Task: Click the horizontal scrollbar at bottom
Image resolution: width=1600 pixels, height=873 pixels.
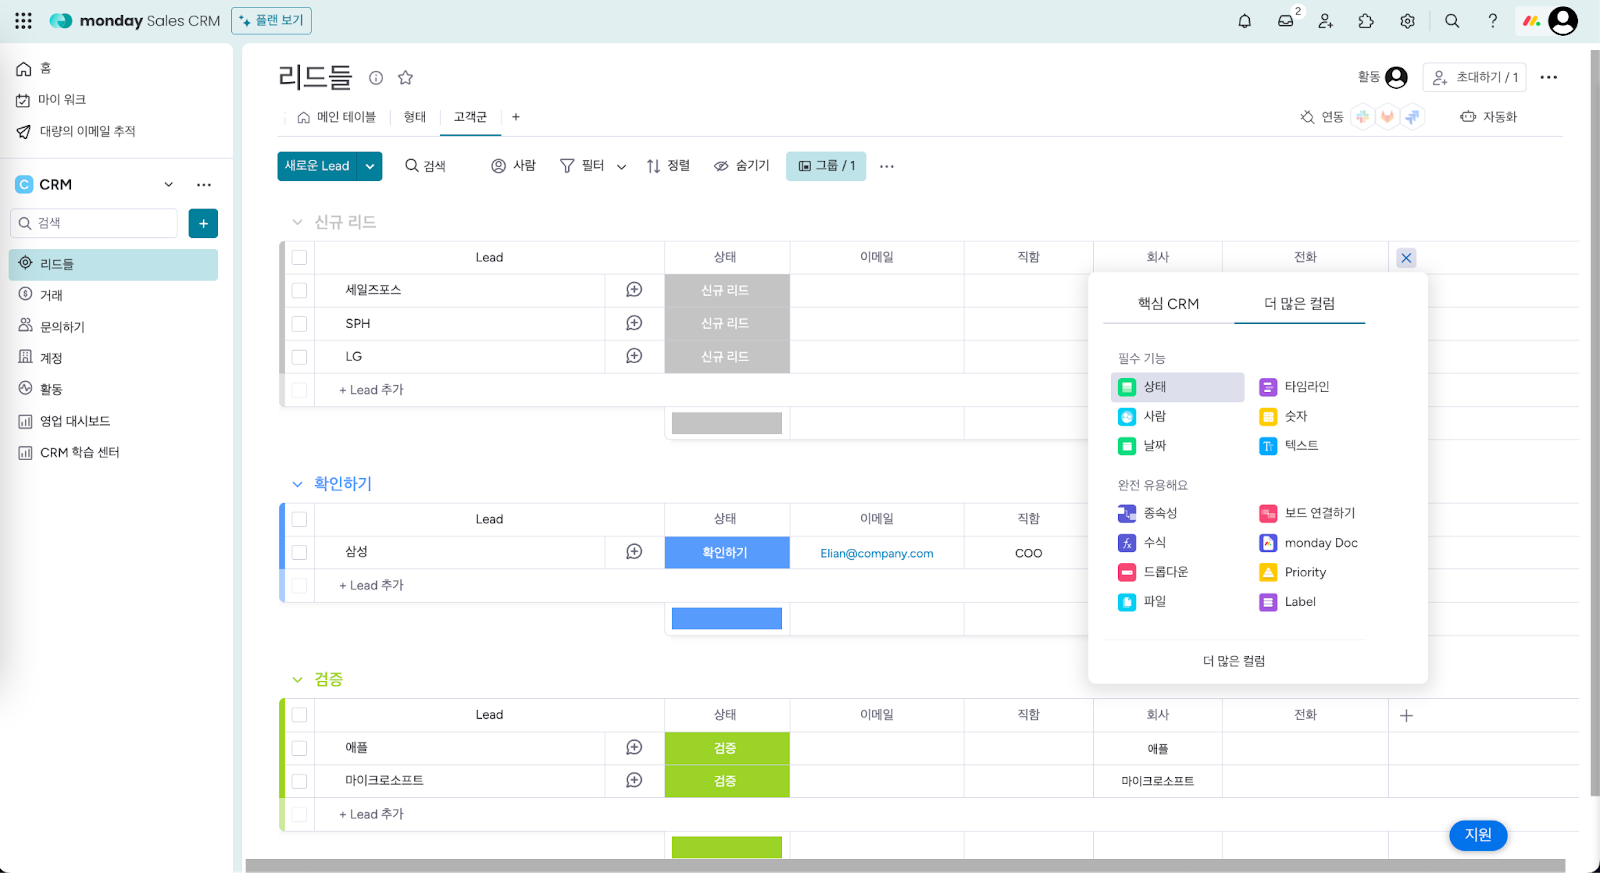Action: tap(905, 866)
